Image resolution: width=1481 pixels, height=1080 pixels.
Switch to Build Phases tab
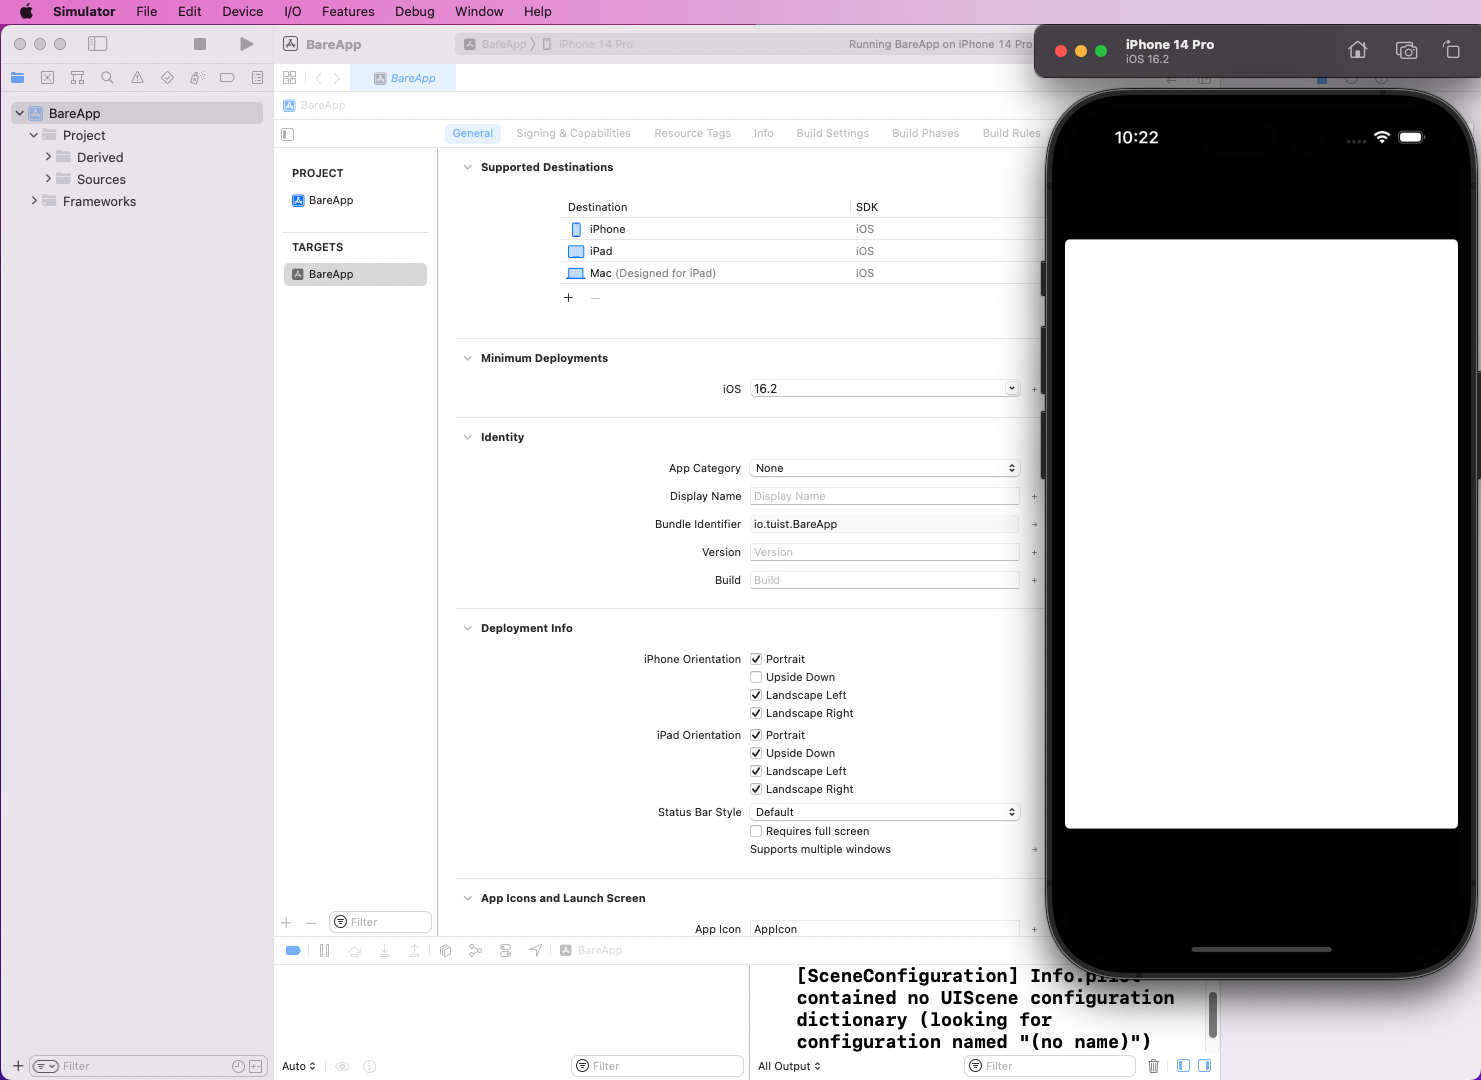click(925, 133)
